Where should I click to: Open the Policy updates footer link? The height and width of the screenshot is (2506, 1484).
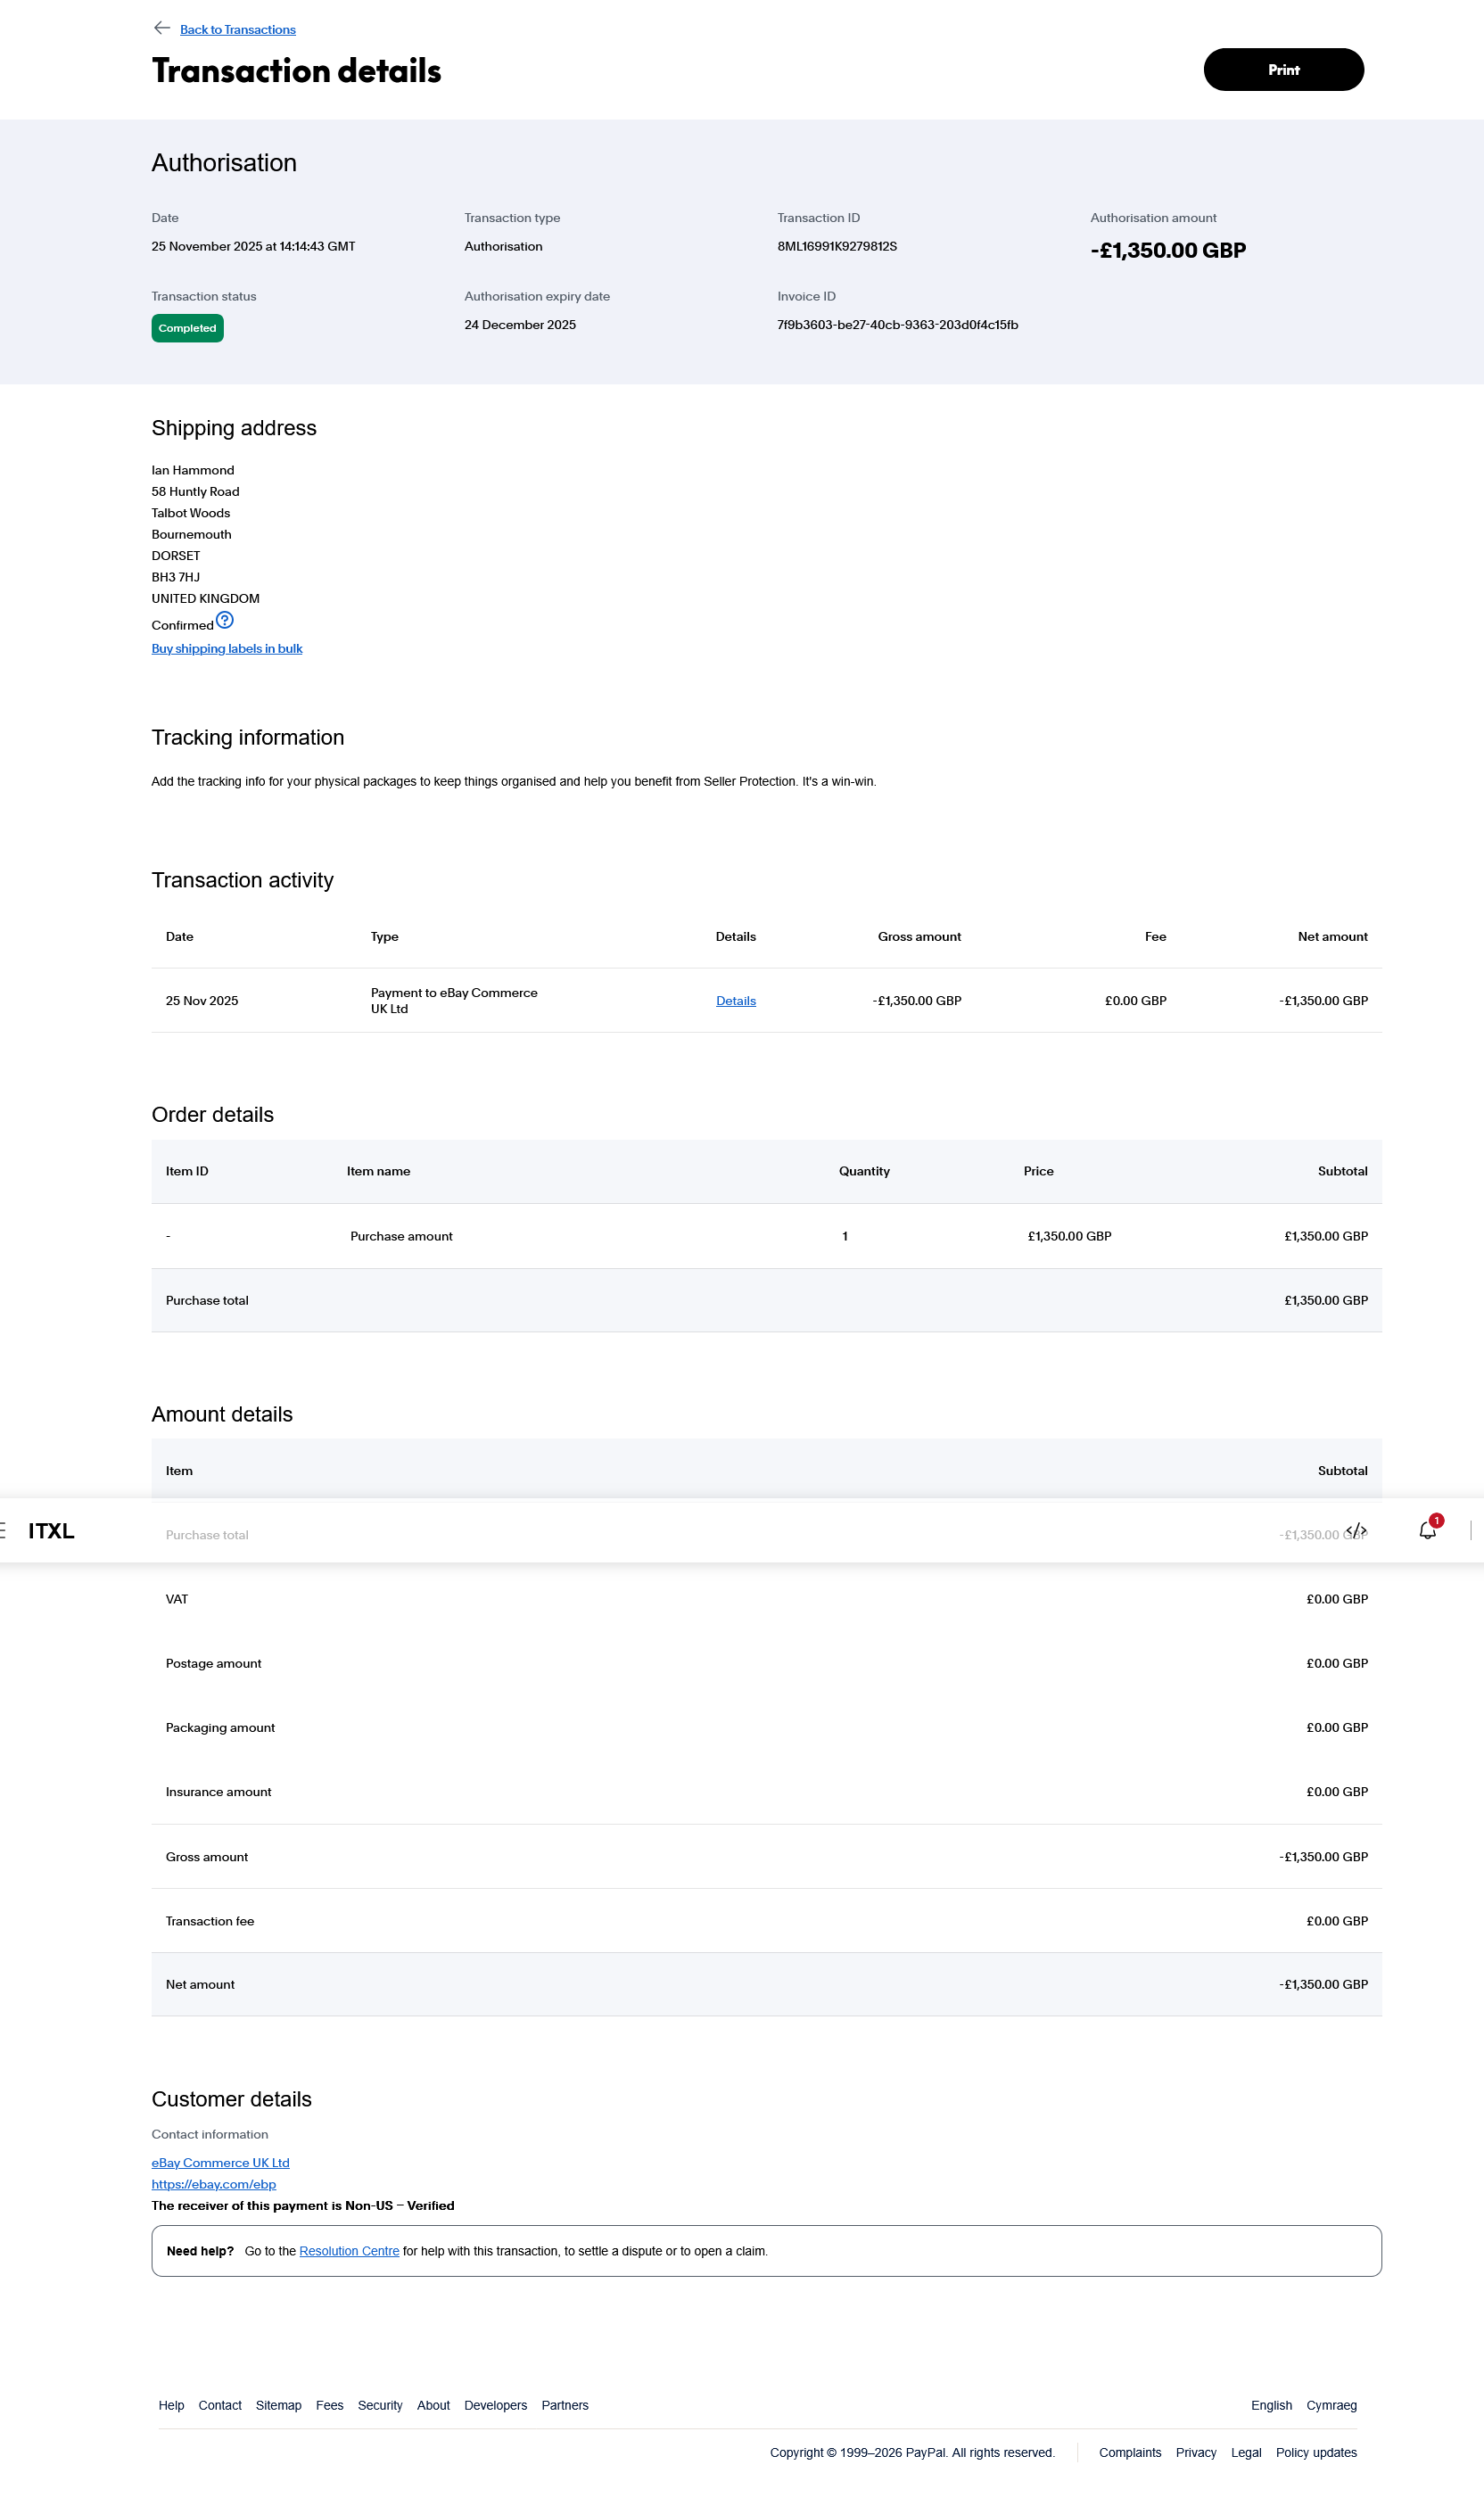(1316, 2453)
